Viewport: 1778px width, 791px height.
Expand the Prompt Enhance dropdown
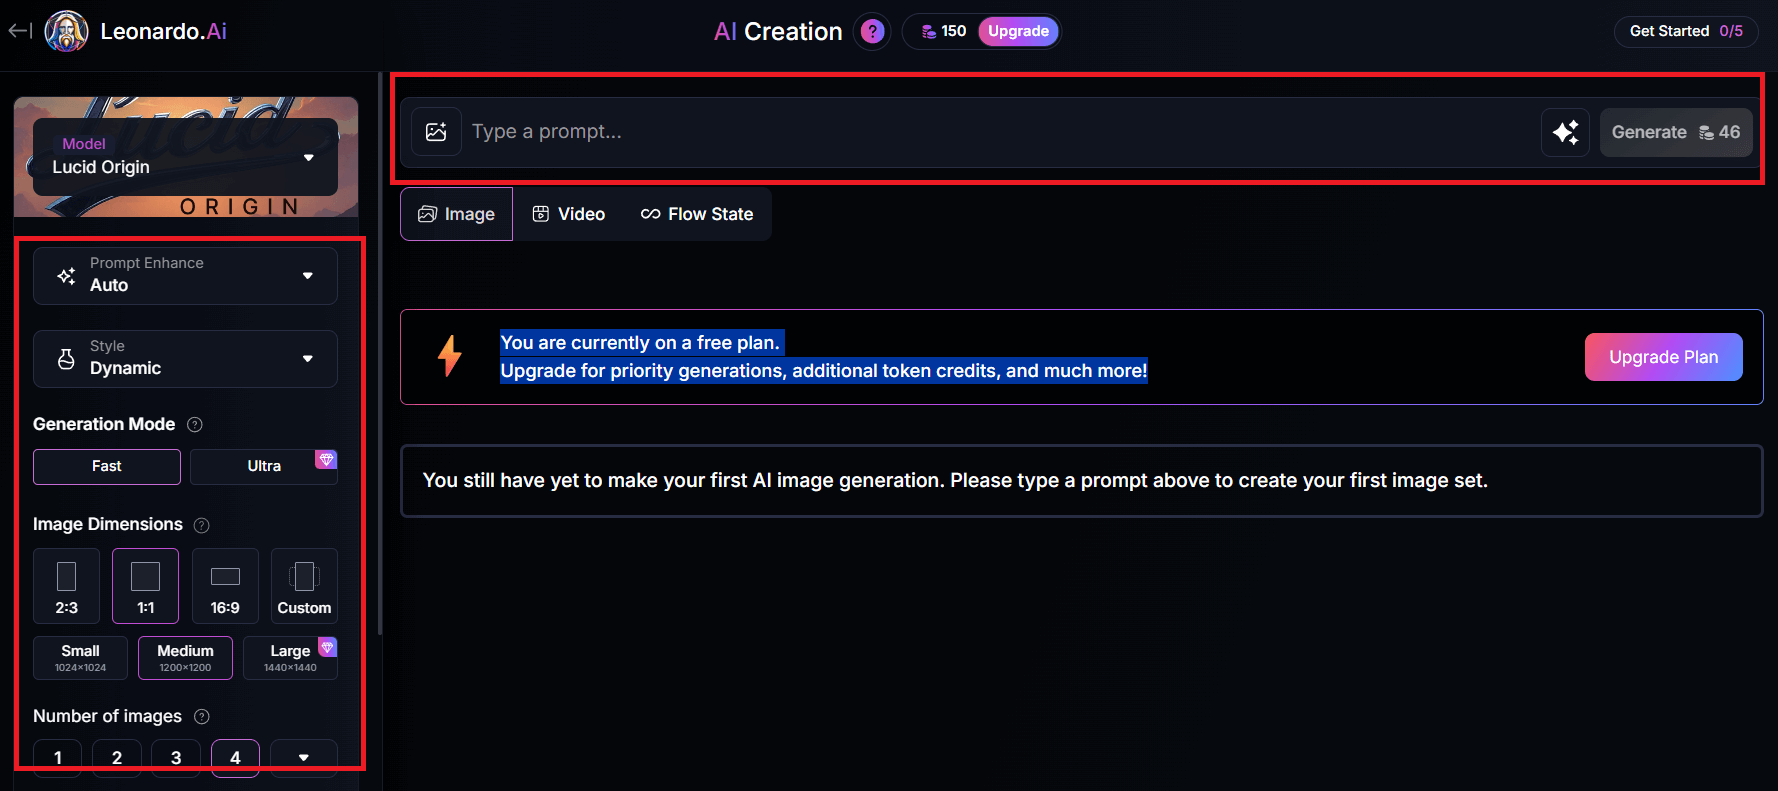(185, 275)
